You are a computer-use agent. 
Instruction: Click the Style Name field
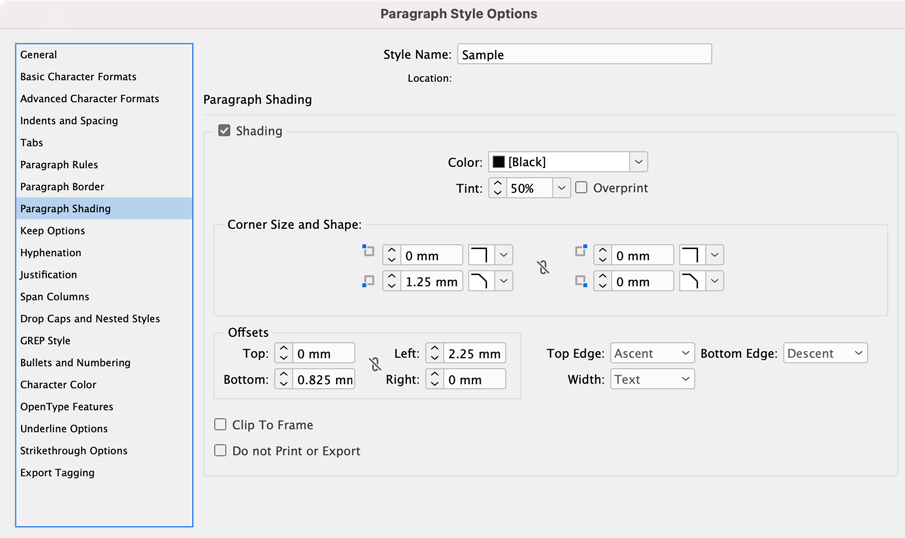click(584, 54)
